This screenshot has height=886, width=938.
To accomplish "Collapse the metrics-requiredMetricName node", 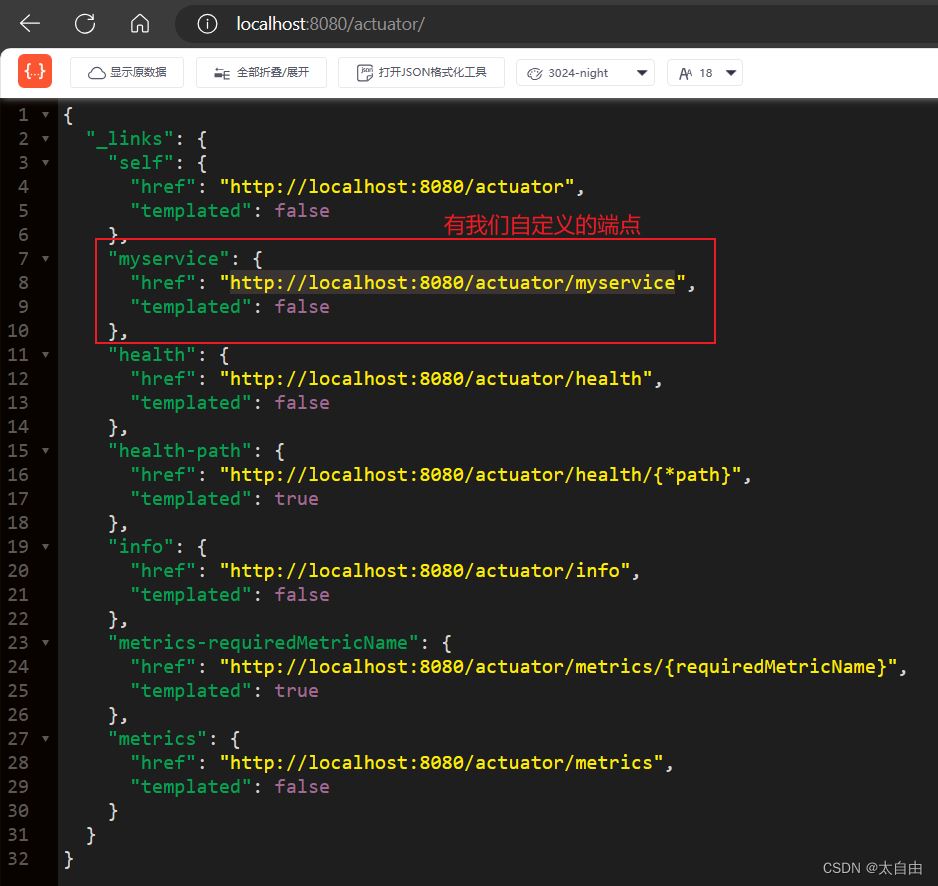I will (x=45, y=643).
